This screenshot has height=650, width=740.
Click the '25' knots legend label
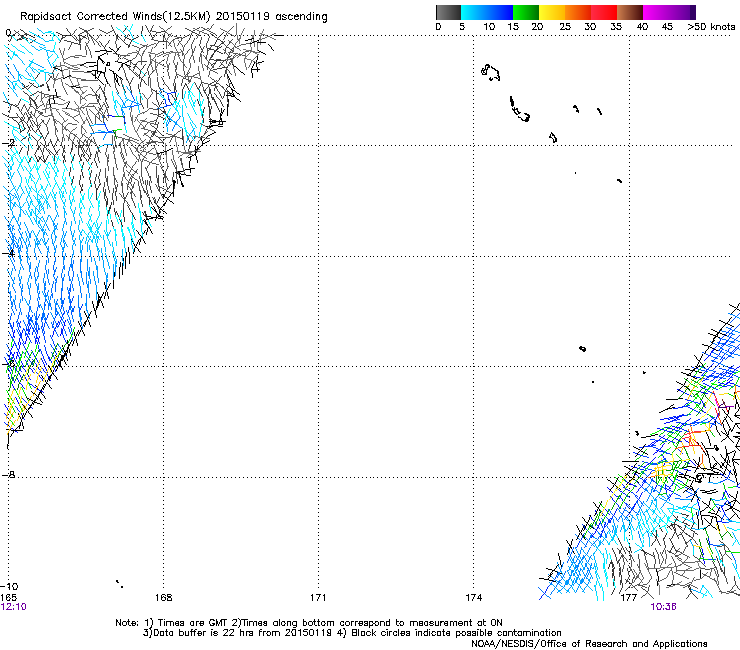564,26
